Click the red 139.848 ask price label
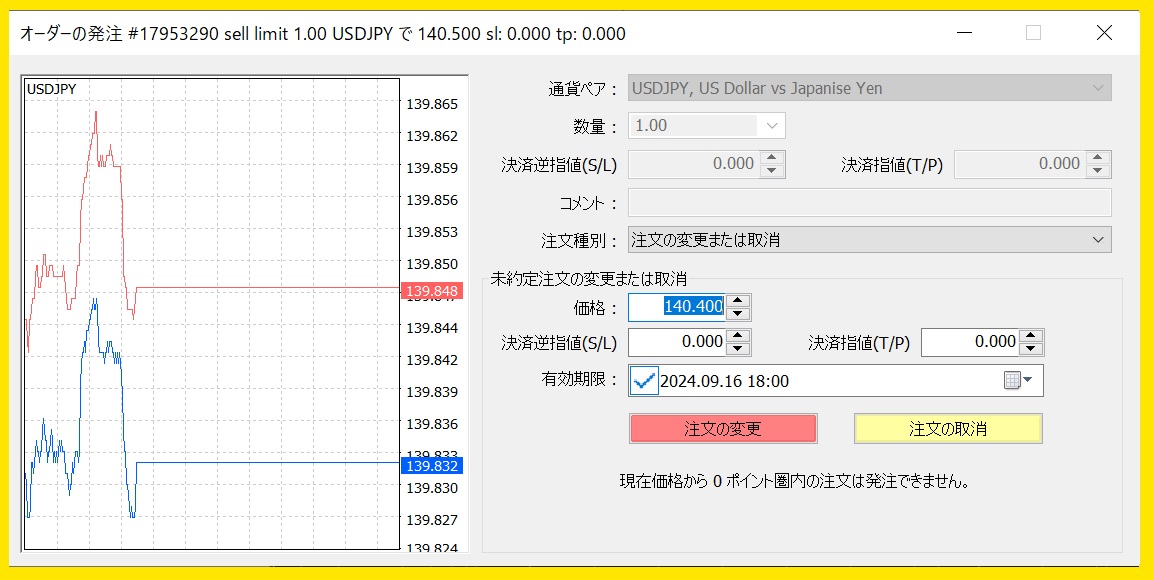The image size is (1153, 580). point(430,292)
